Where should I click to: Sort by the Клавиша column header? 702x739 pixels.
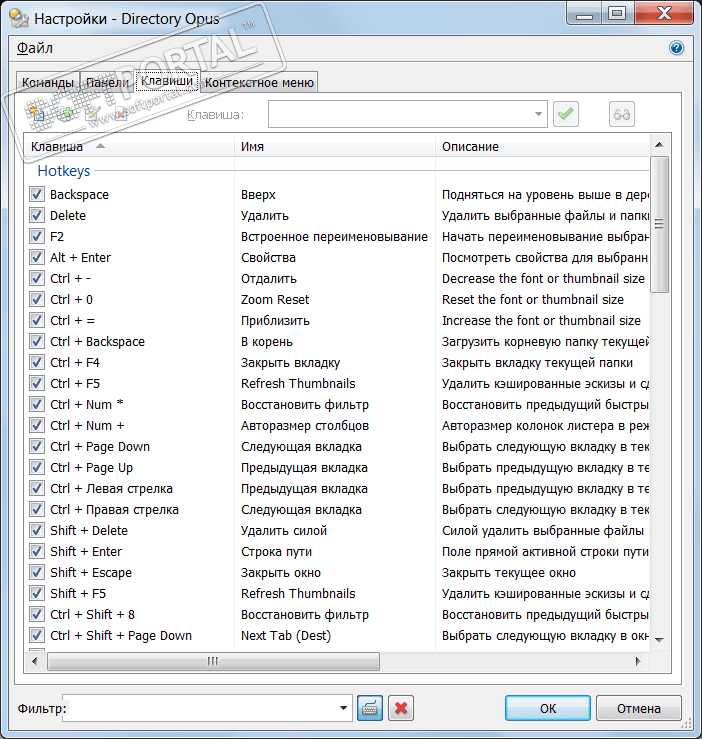click(129, 147)
